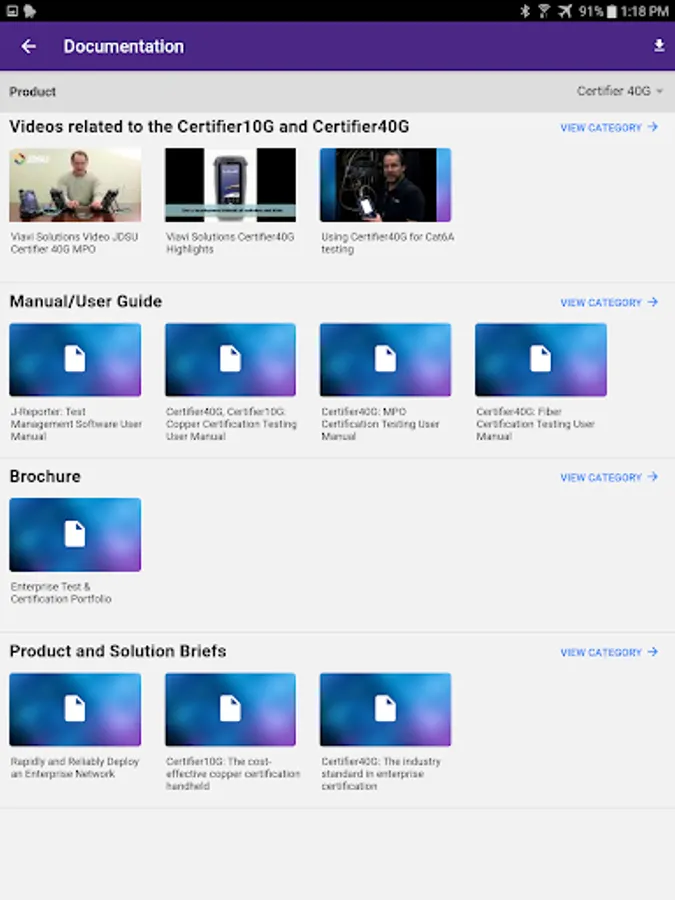Tap the back arrow in Documentation header
The image size is (675, 900).
tap(28, 46)
